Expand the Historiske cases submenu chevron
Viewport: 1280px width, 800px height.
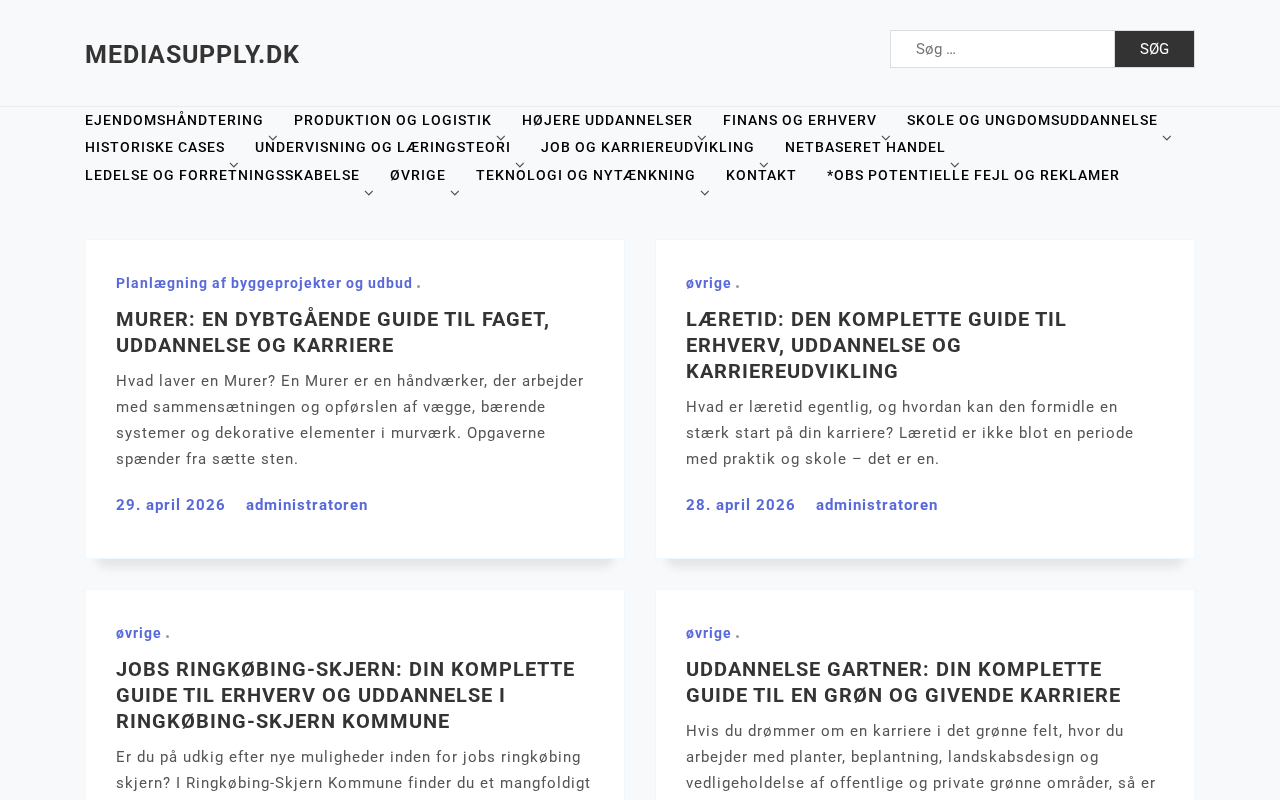pos(234,165)
